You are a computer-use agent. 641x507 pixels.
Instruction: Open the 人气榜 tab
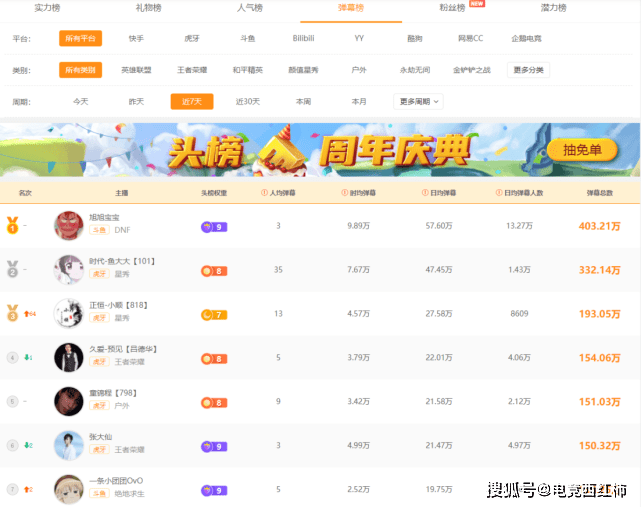(250, 8)
